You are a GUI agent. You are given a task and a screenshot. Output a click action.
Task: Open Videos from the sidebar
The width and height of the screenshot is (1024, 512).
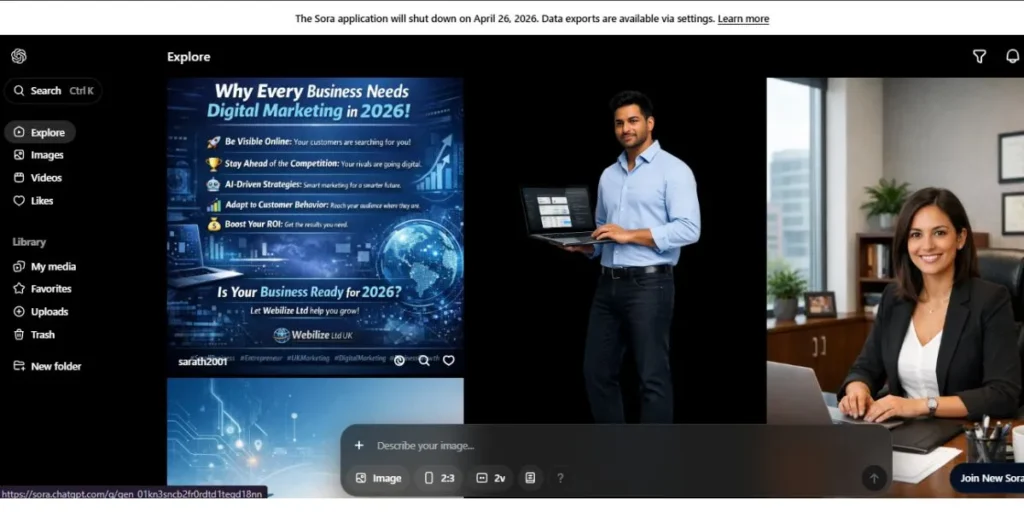click(46, 178)
